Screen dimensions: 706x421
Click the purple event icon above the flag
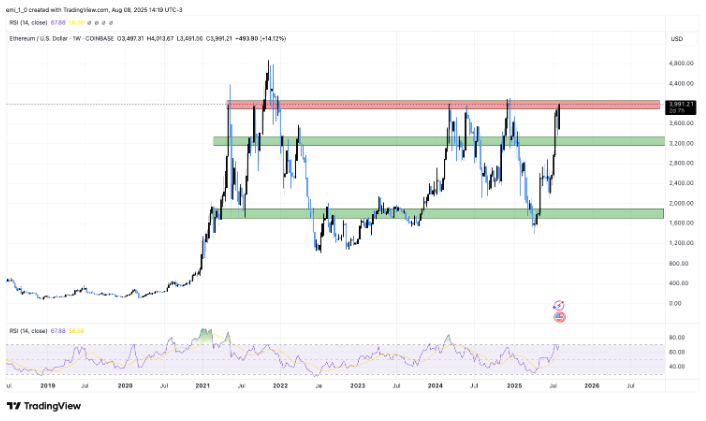pos(560,305)
